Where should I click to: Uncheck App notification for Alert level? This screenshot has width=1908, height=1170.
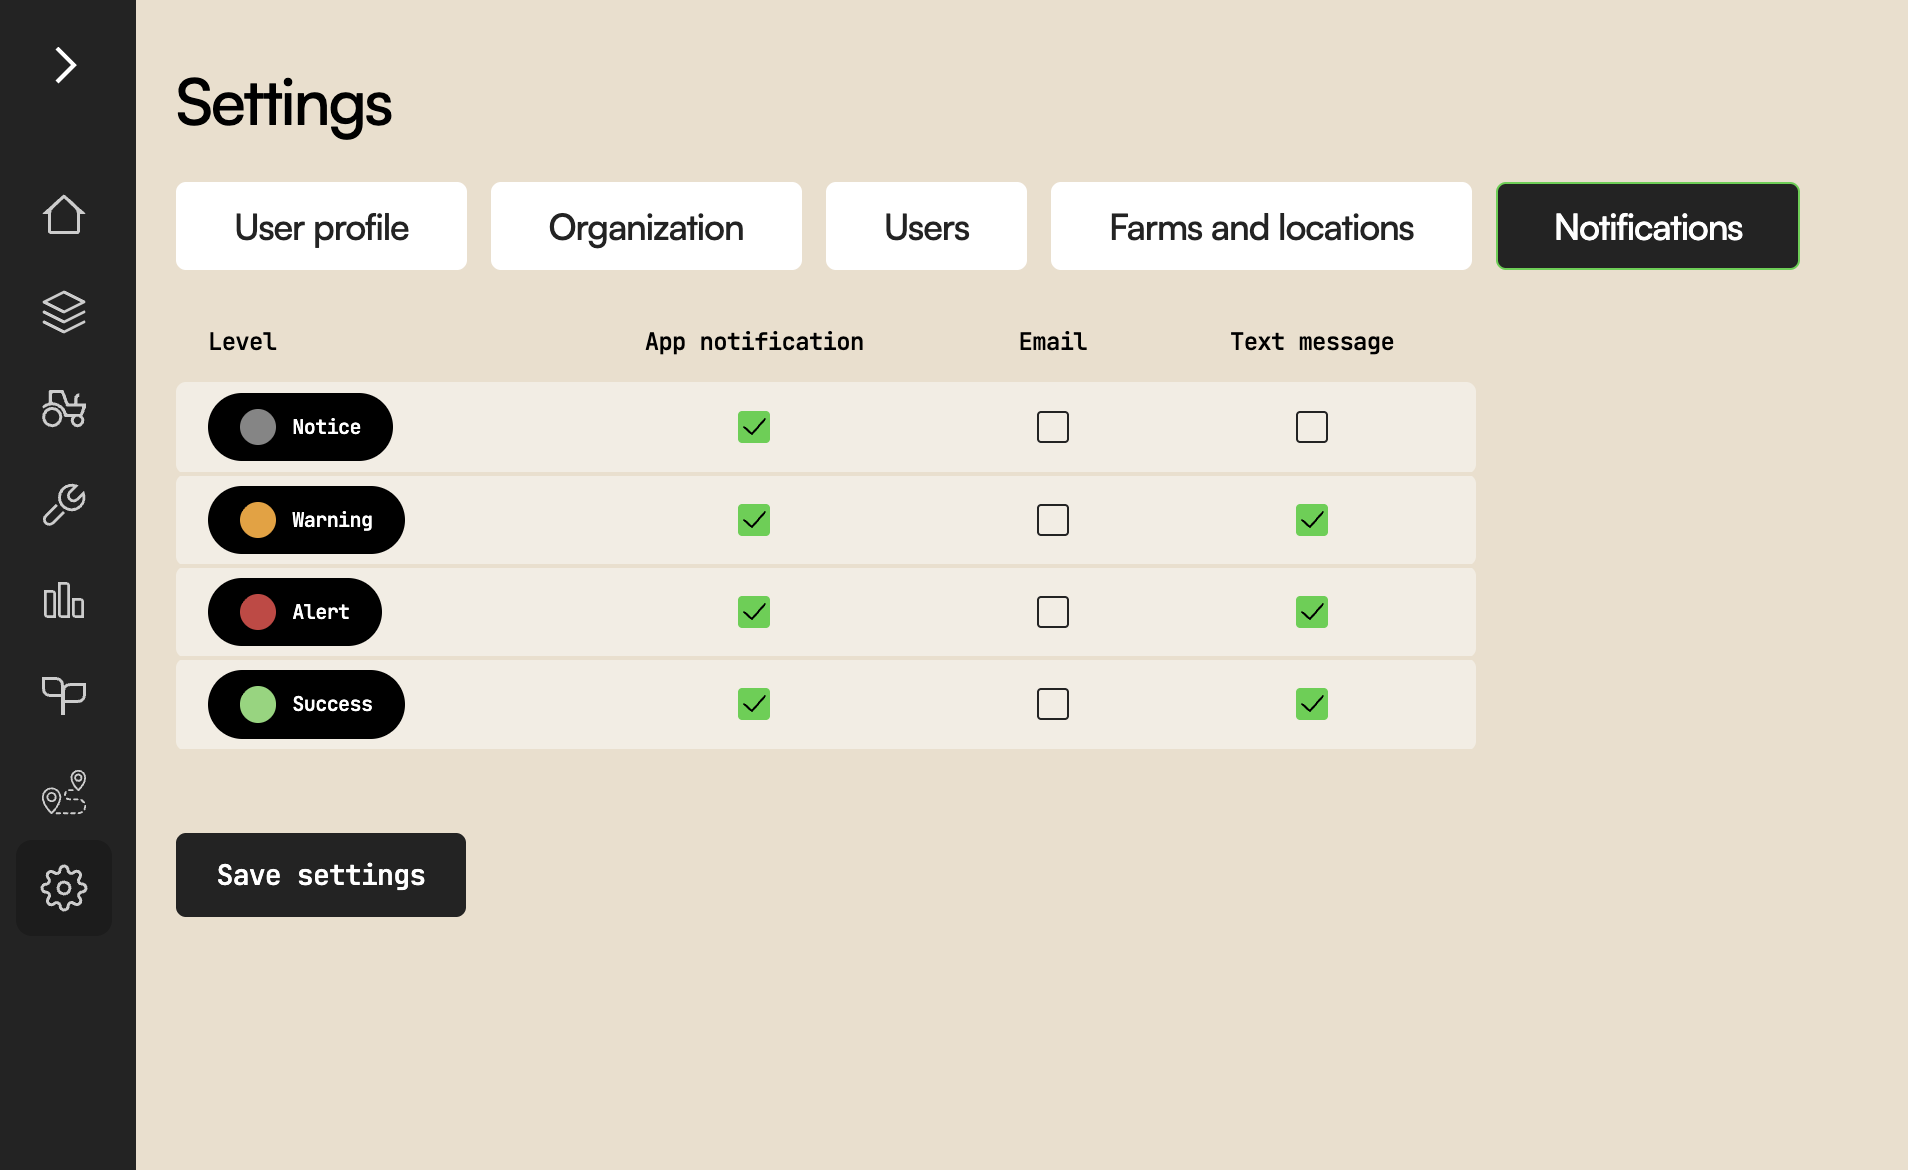click(754, 612)
